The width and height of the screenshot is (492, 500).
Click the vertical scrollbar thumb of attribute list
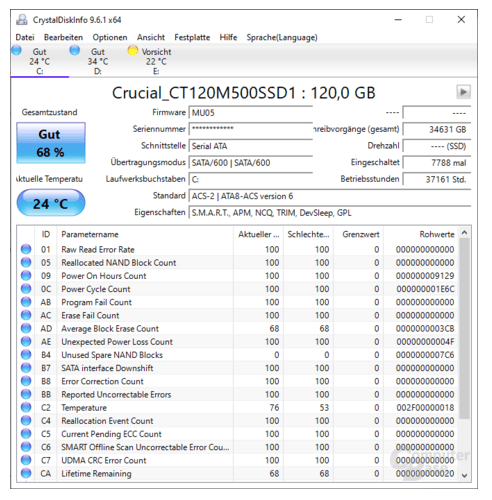[x=465, y=329]
